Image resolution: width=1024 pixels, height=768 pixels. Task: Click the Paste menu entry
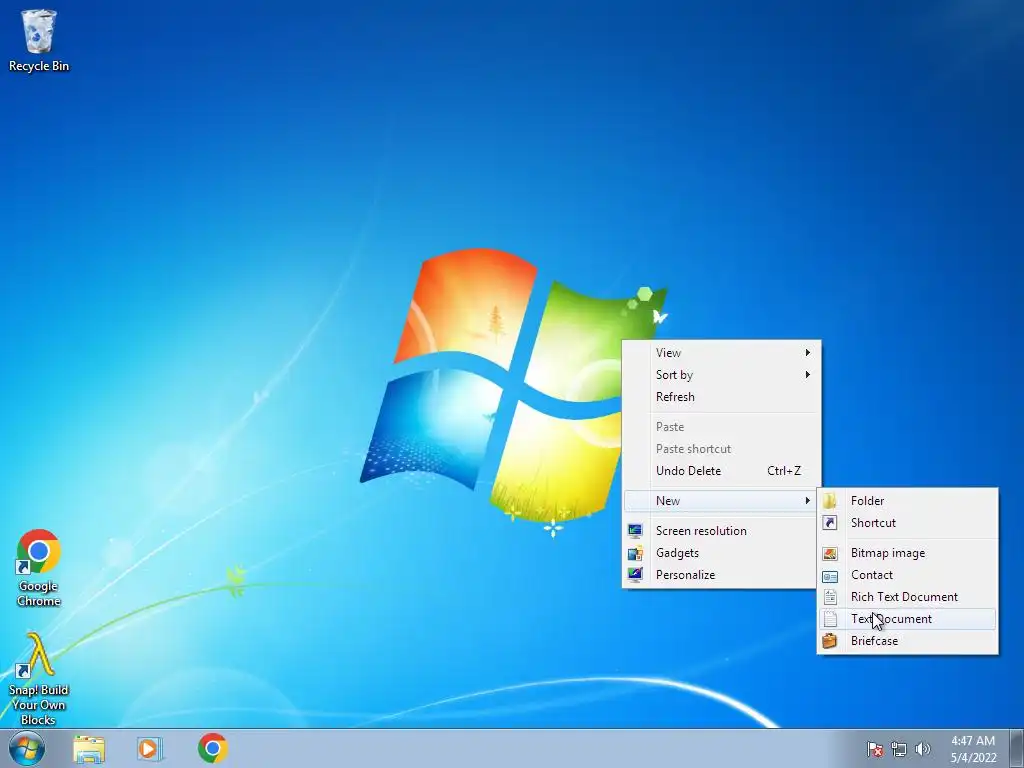pos(722,427)
